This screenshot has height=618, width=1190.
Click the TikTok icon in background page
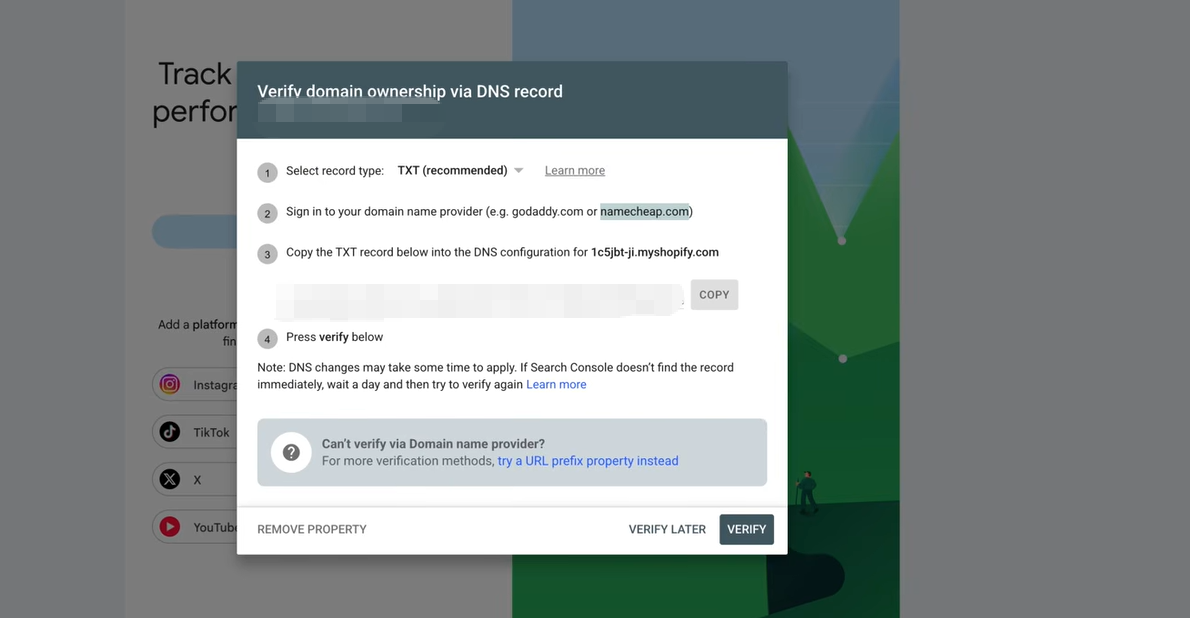coord(170,432)
